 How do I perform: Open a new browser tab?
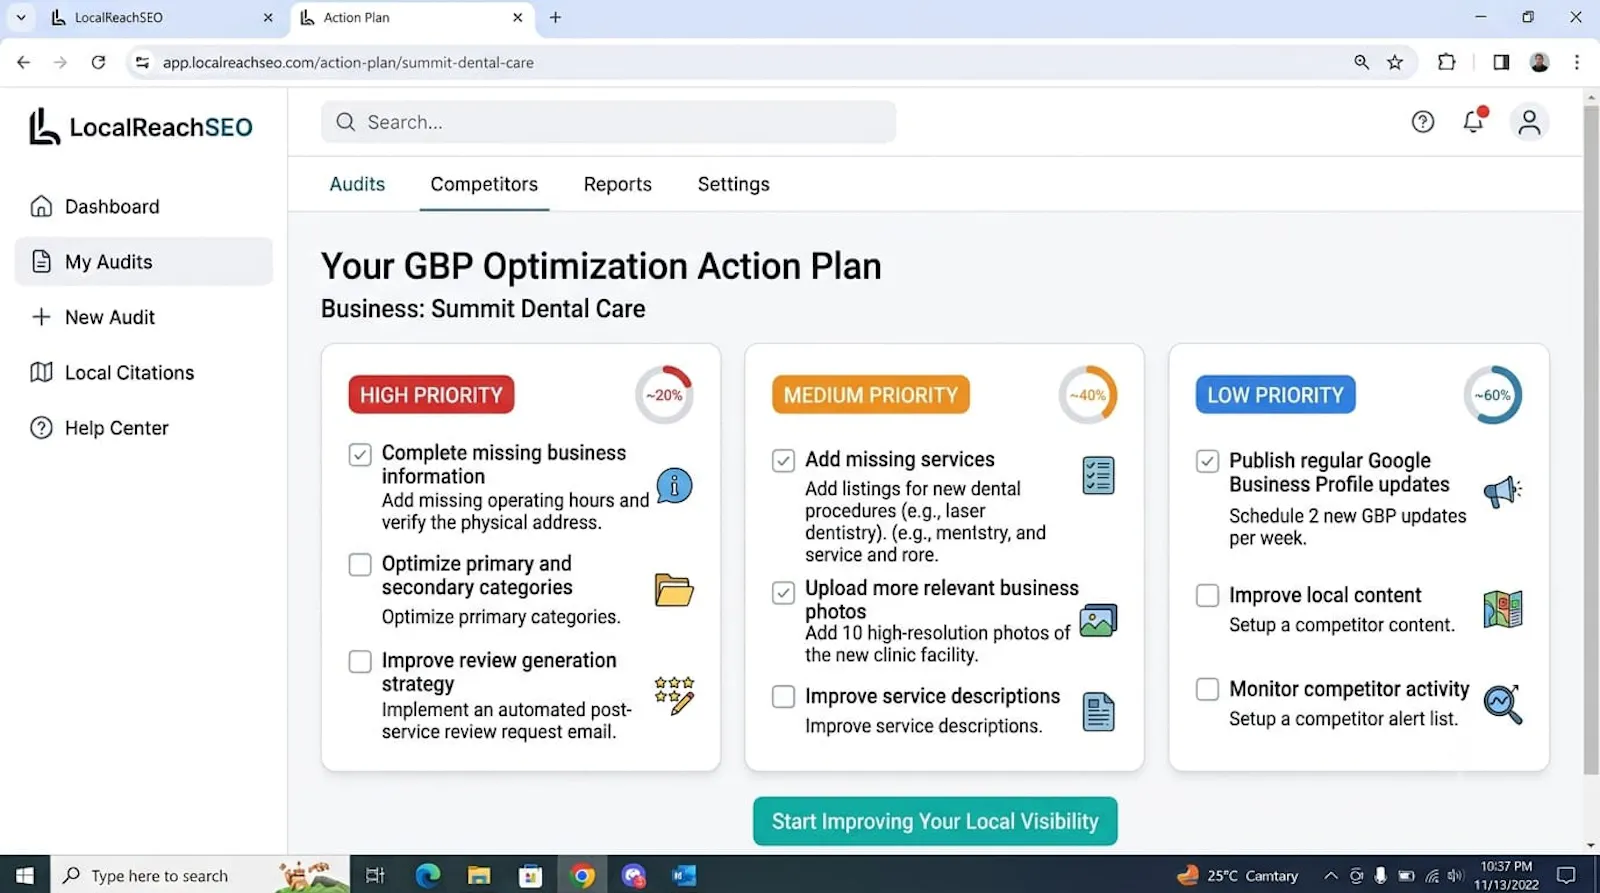(555, 18)
